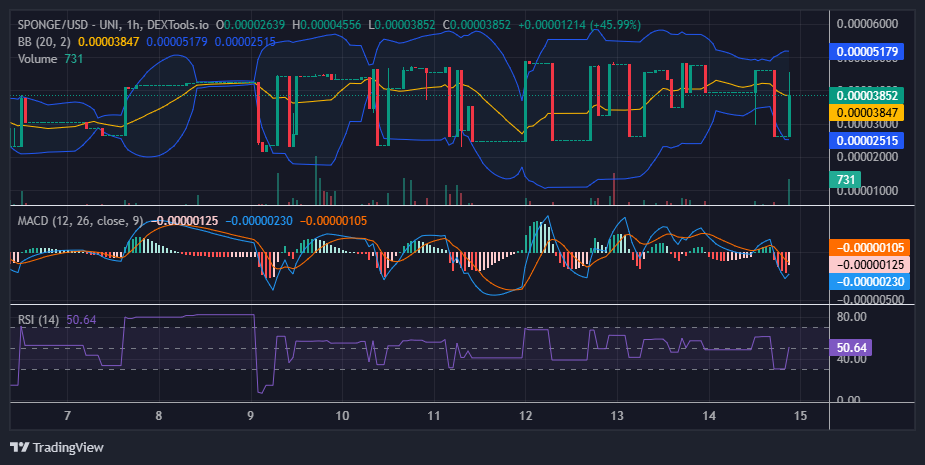
Task: Click date 12 on the time axis
Action: click(525, 415)
